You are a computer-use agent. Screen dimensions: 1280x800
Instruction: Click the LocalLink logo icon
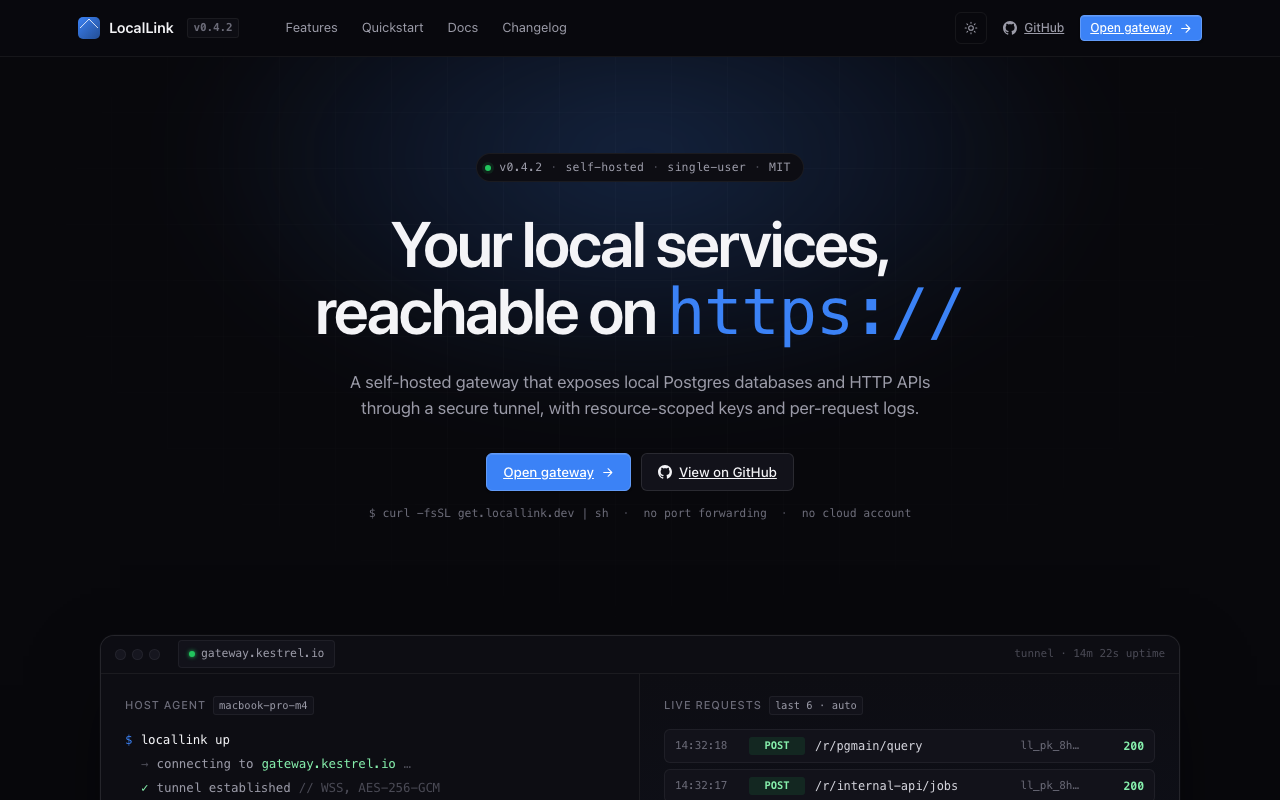(x=89, y=28)
